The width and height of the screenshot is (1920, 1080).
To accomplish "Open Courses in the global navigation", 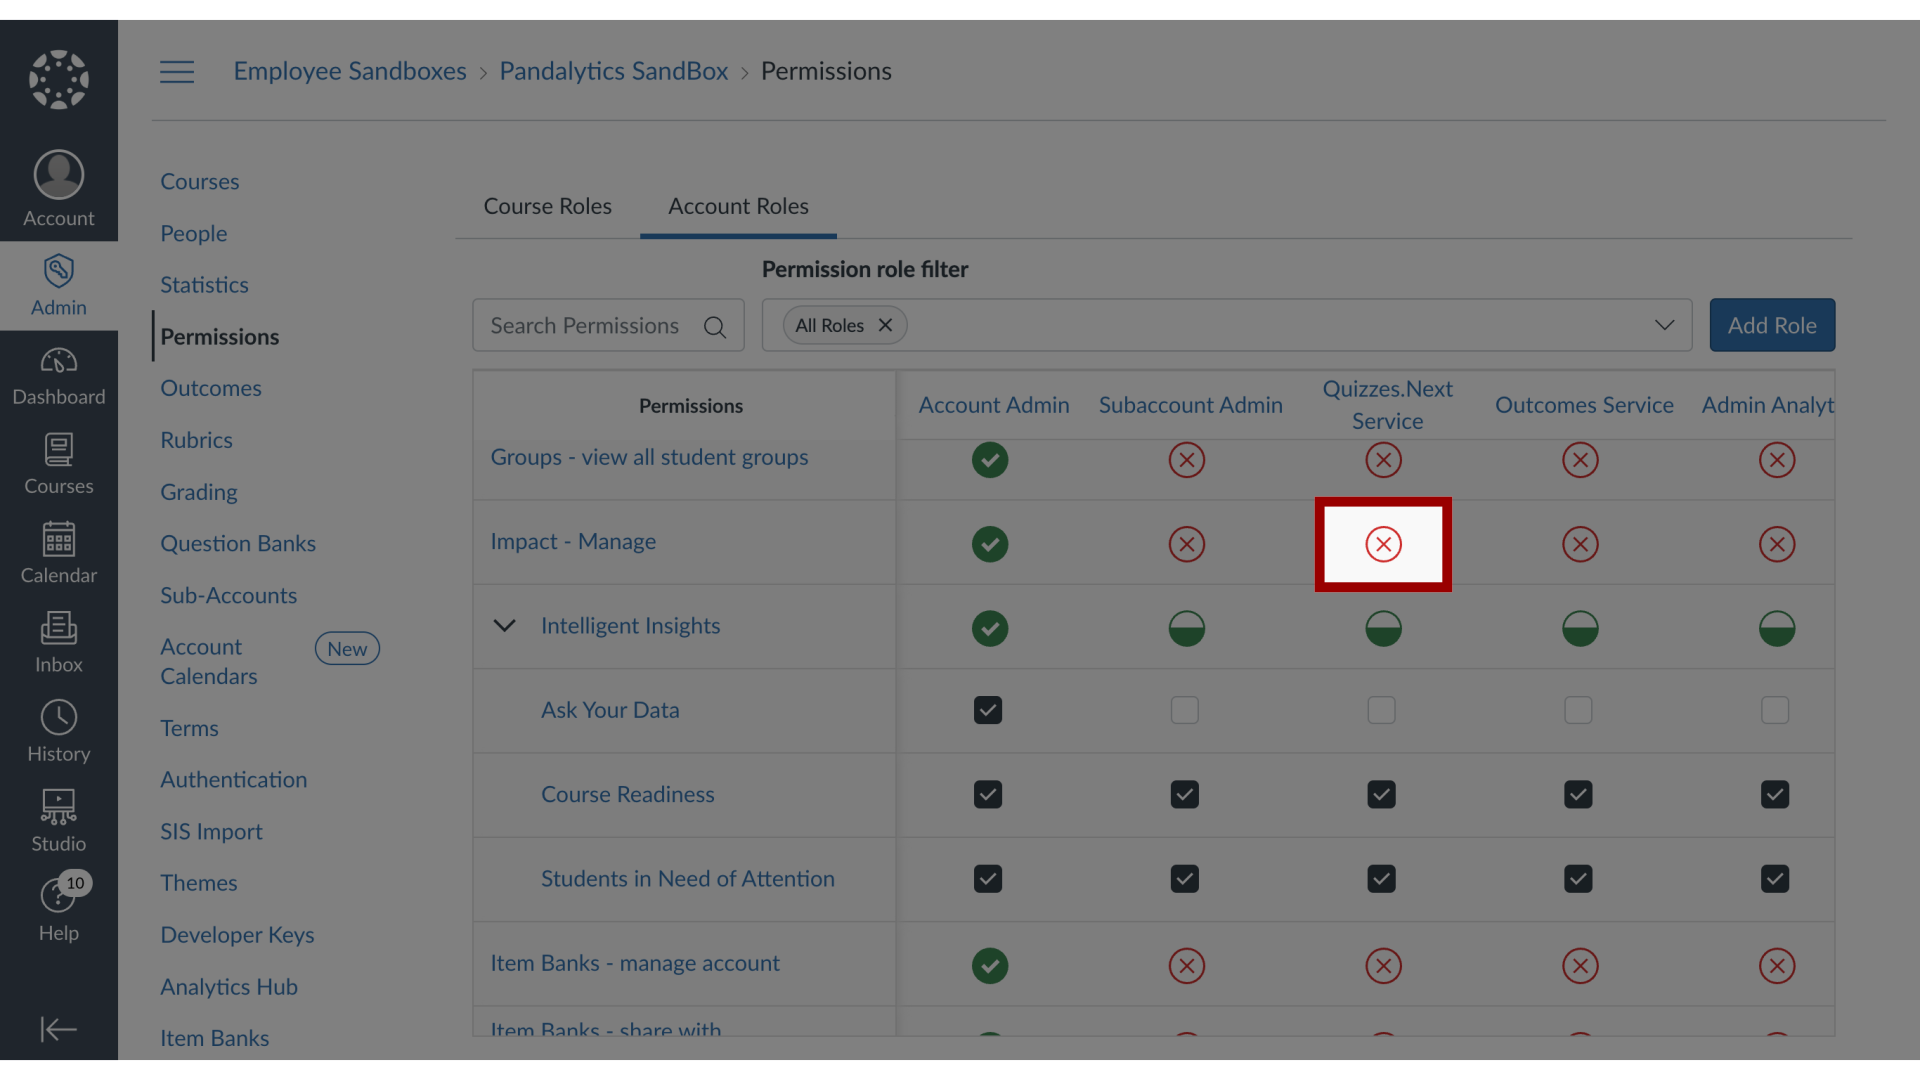I will tap(59, 465).
